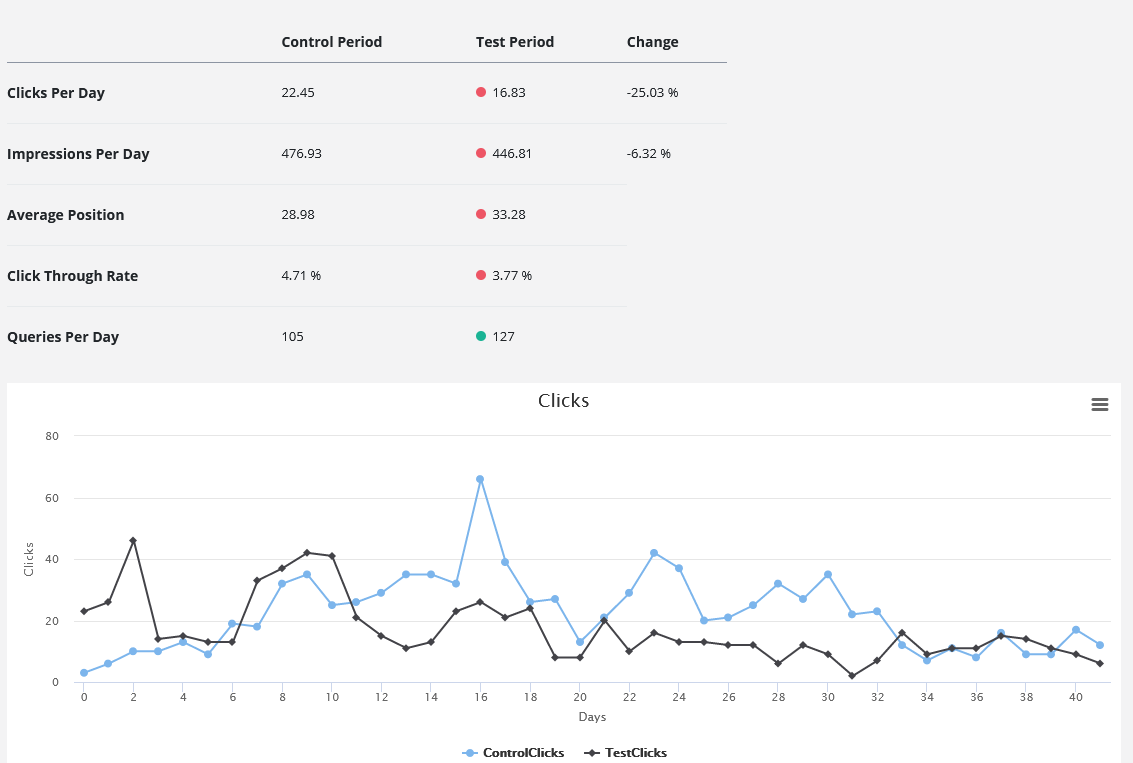Click the control value 105
The image size is (1133, 763).
point(293,337)
